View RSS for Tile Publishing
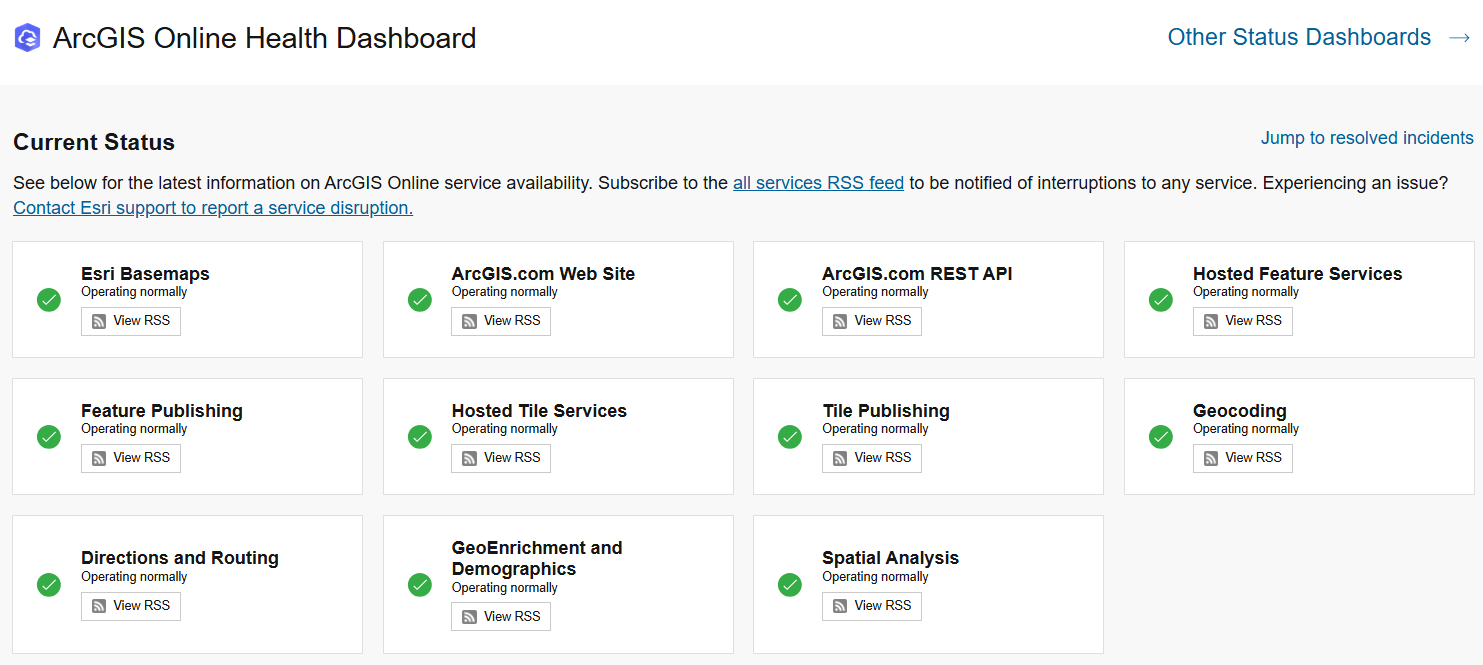This screenshot has height=665, width=1483. point(872,458)
